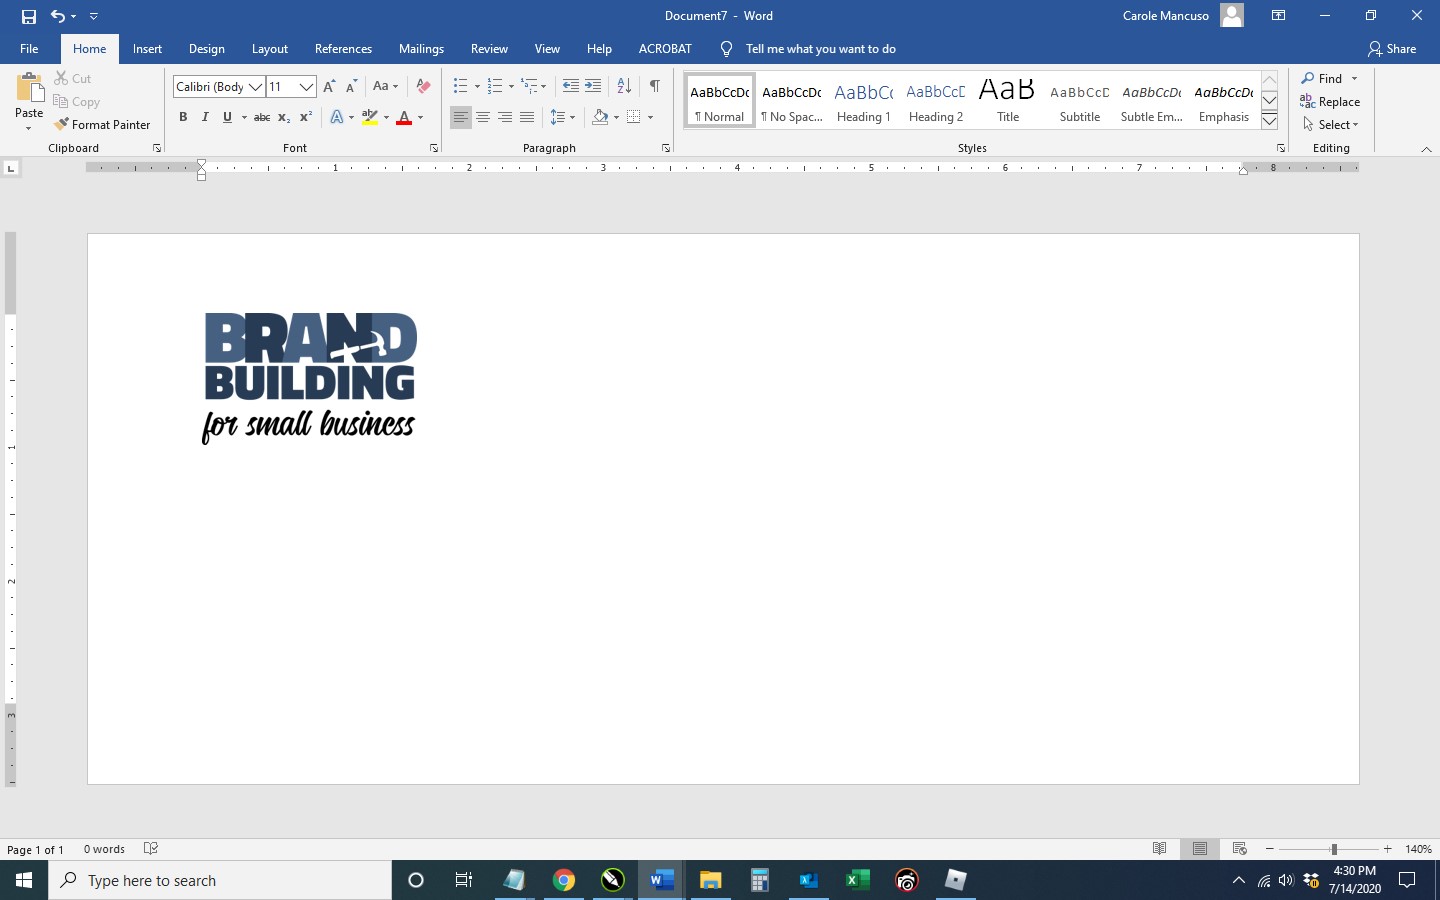This screenshot has height=900, width=1440.
Task: Open the Font Color picker
Action: click(x=417, y=117)
